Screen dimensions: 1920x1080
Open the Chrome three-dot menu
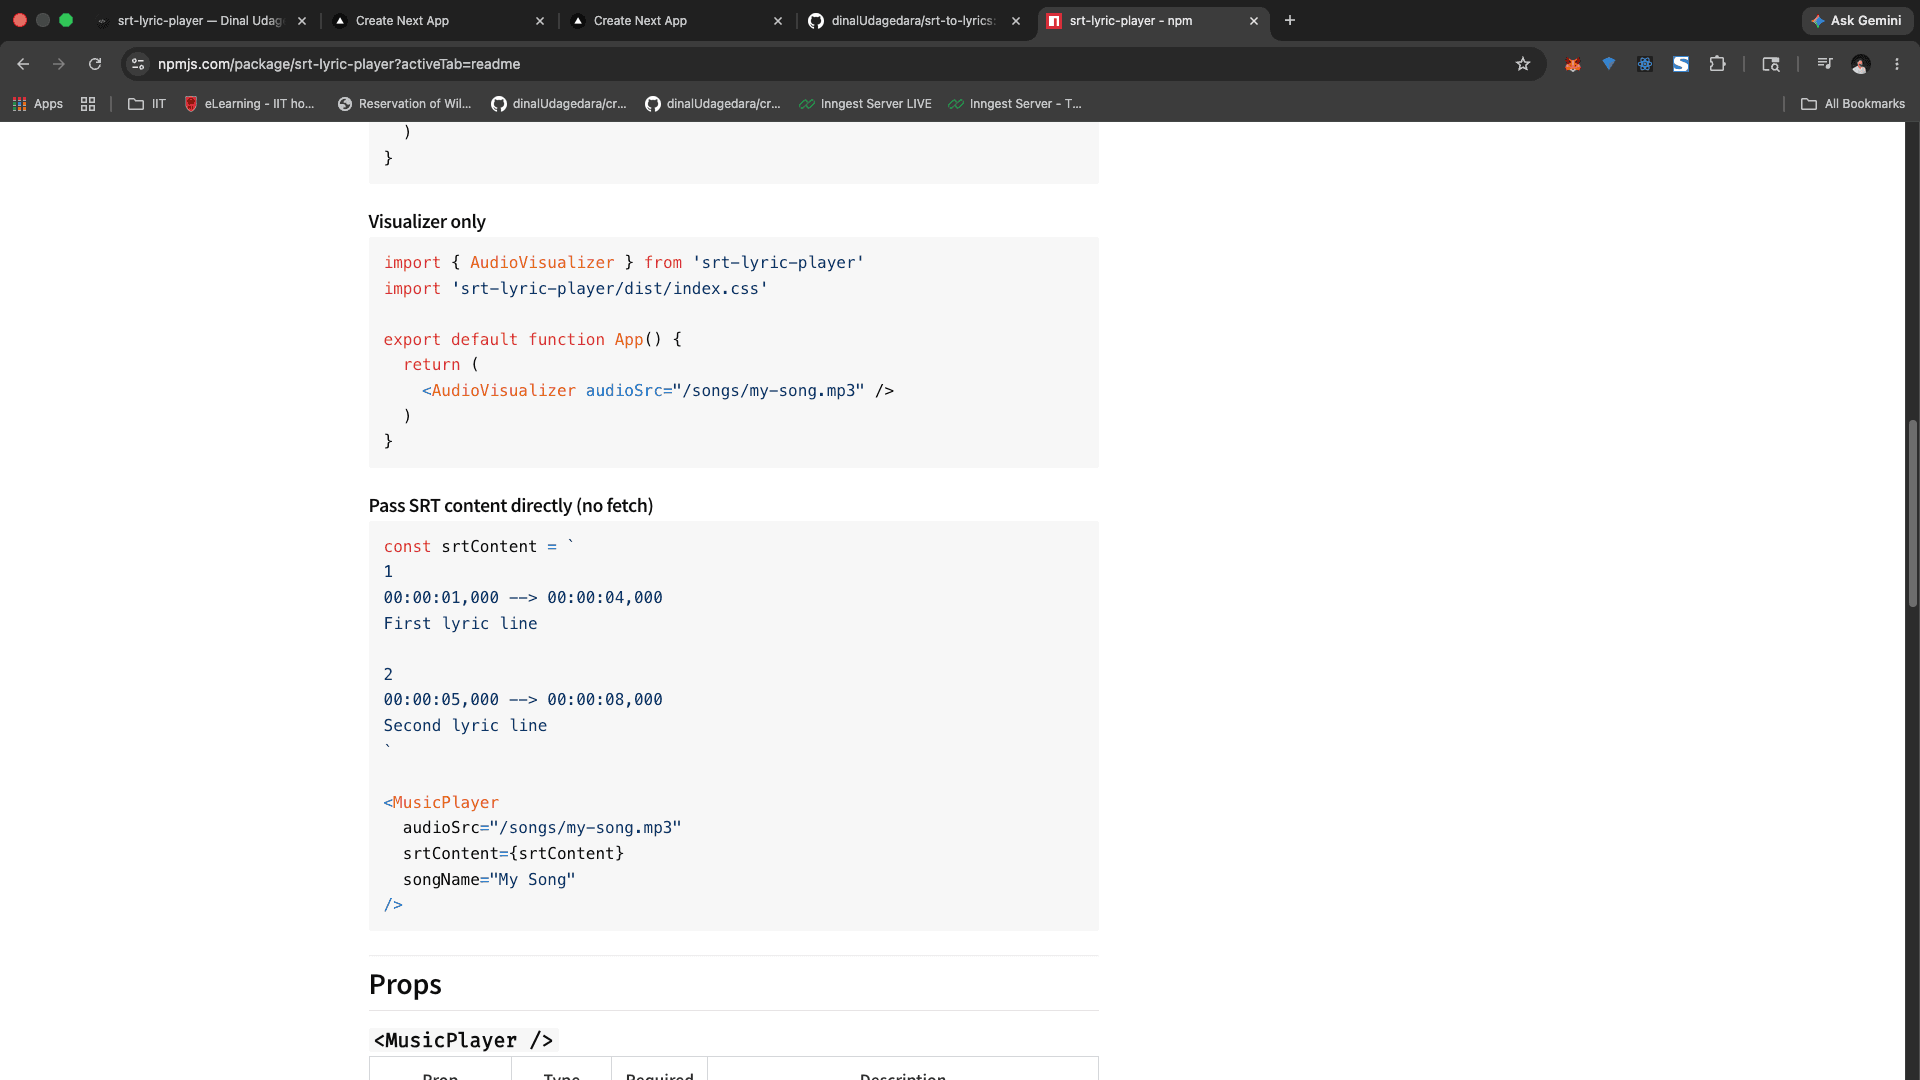(x=1897, y=64)
